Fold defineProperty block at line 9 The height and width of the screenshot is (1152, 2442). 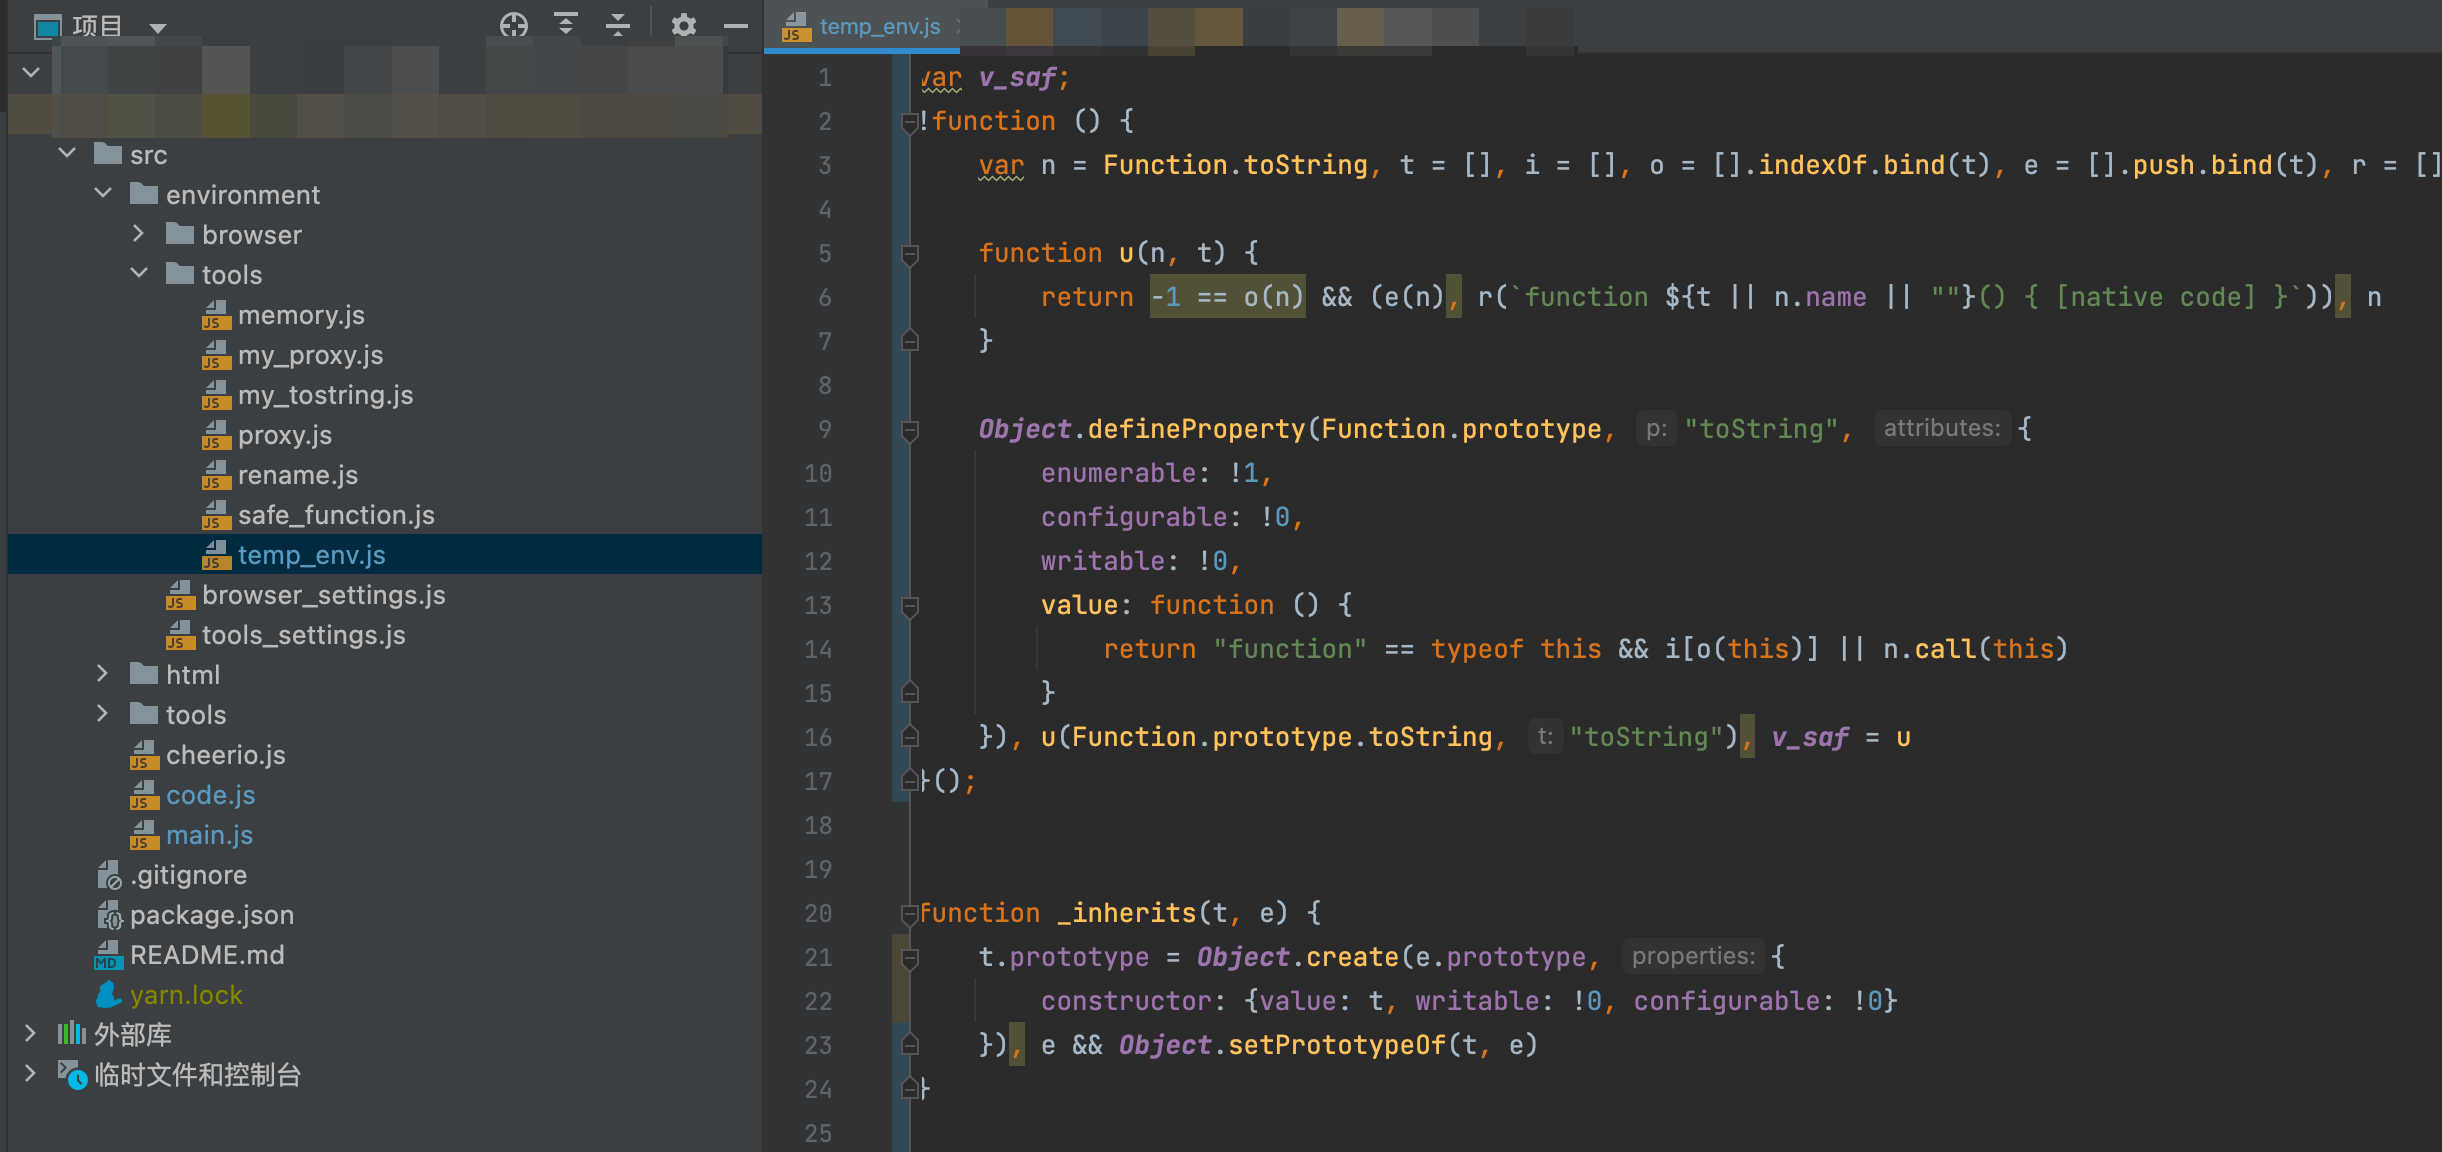[x=910, y=430]
